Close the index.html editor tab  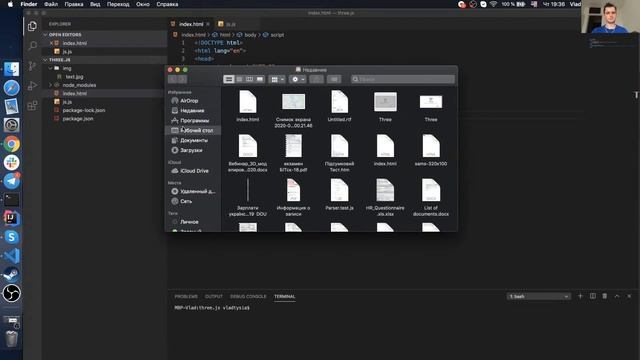pyautogui.click(x=208, y=24)
